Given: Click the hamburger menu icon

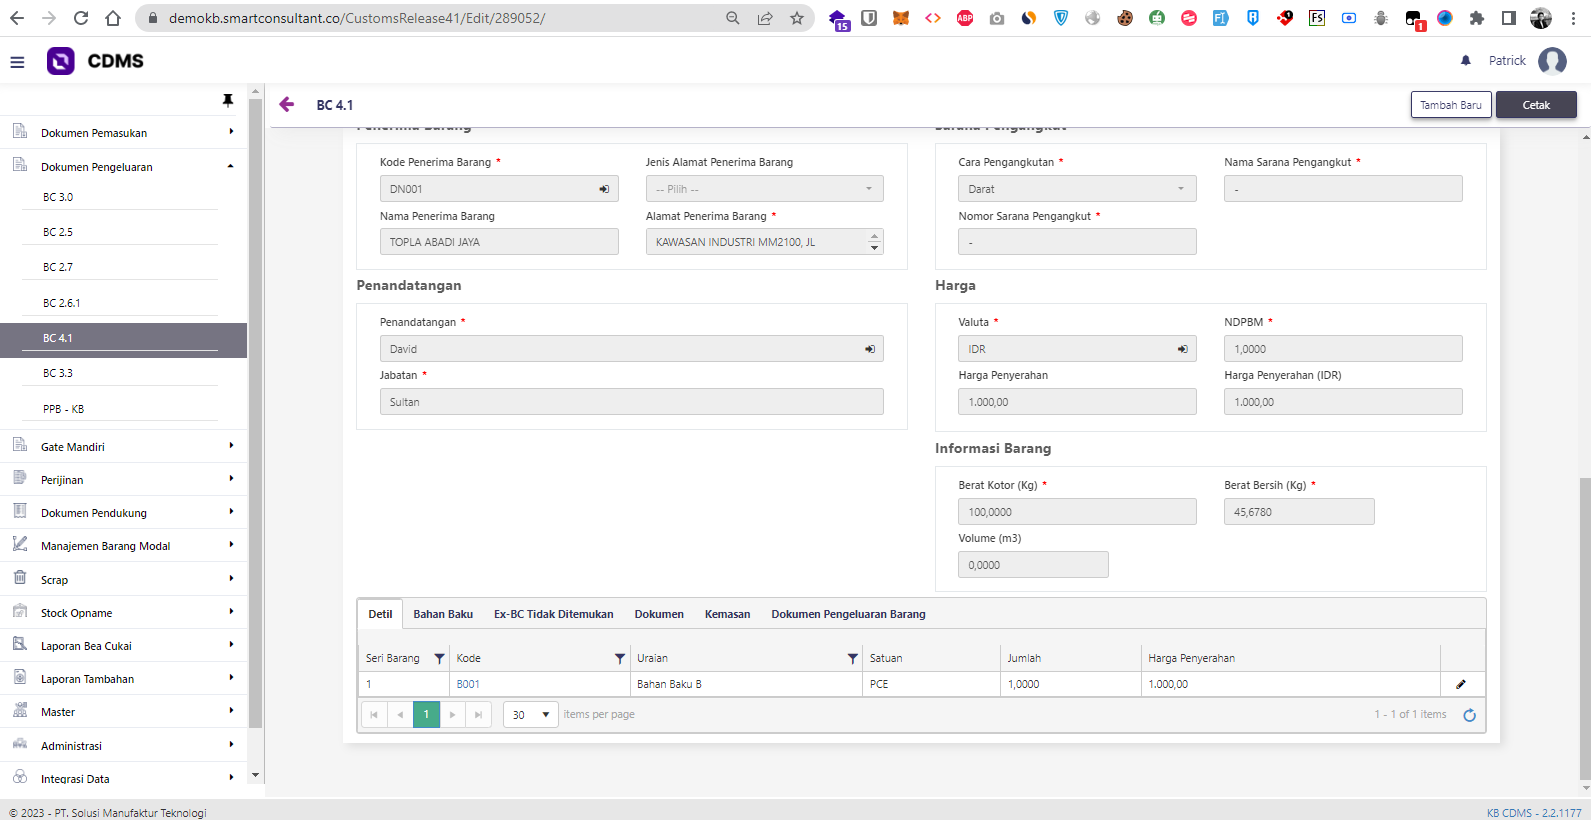Looking at the screenshot, I should (17, 62).
